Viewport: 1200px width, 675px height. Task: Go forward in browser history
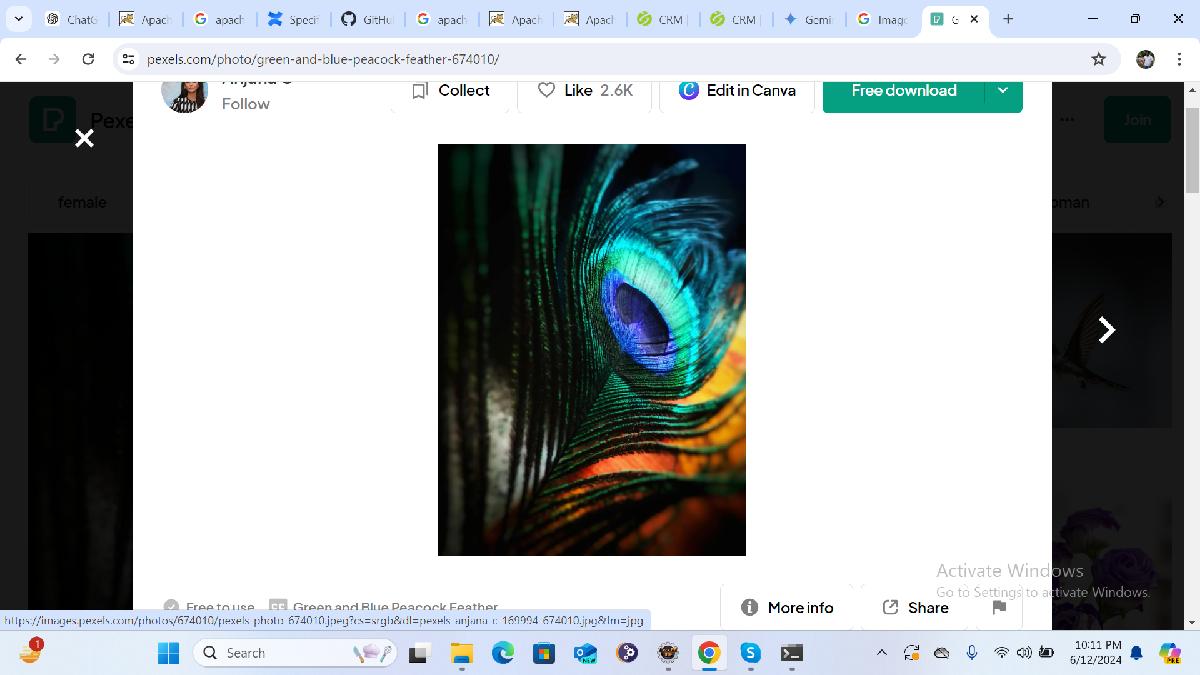click(x=54, y=59)
